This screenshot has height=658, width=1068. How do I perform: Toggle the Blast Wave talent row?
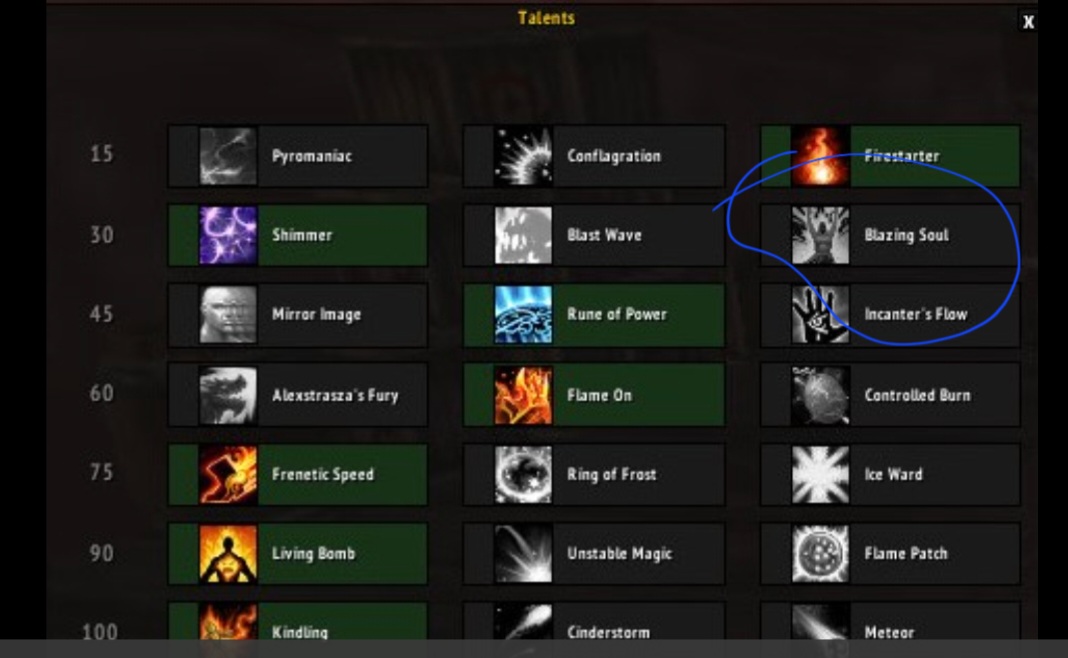(594, 235)
